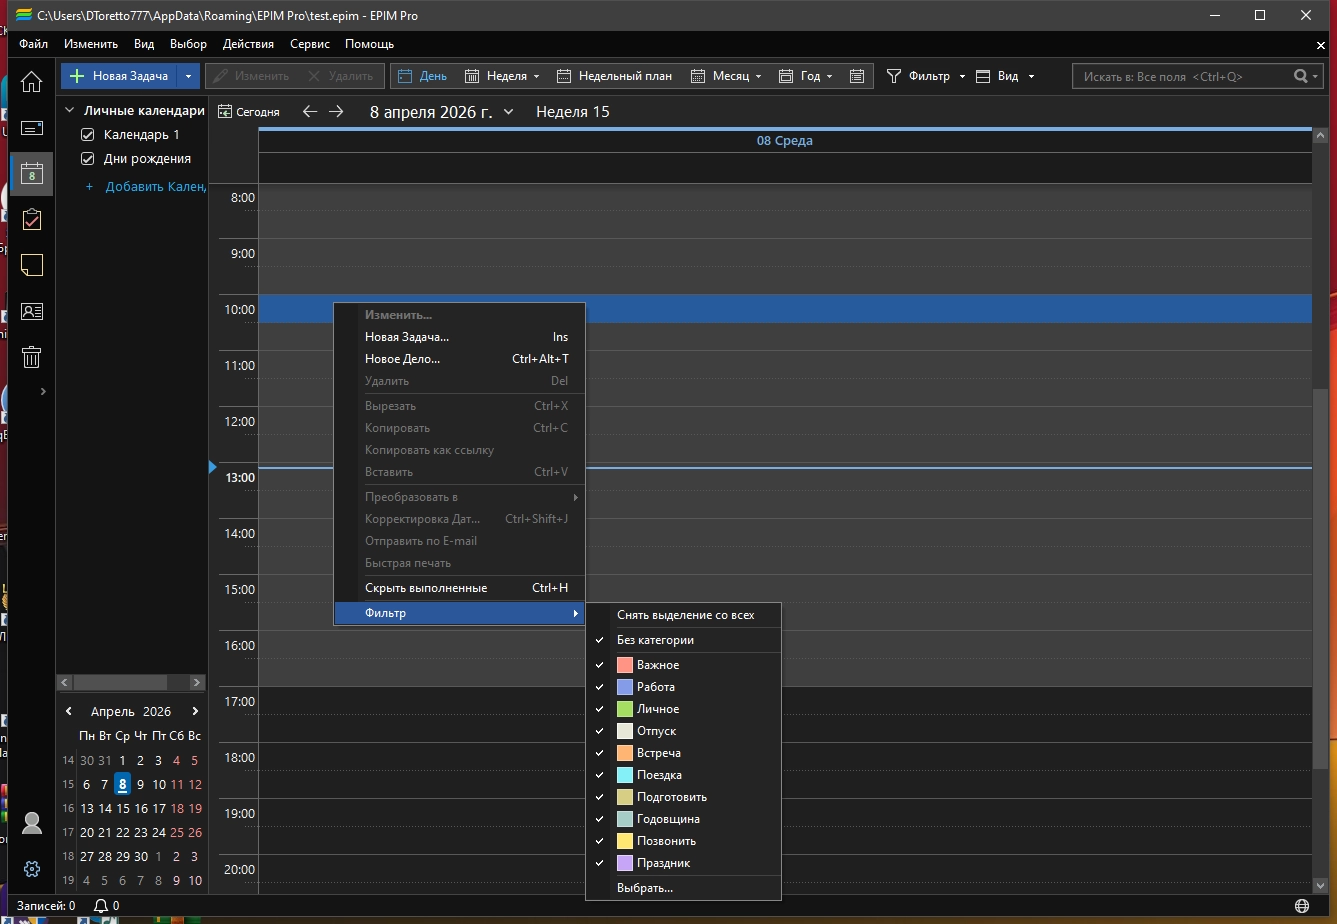Open the Notes icon in sidebar
Image resolution: width=1337 pixels, height=924 pixels.
pyautogui.click(x=32, y=265)
